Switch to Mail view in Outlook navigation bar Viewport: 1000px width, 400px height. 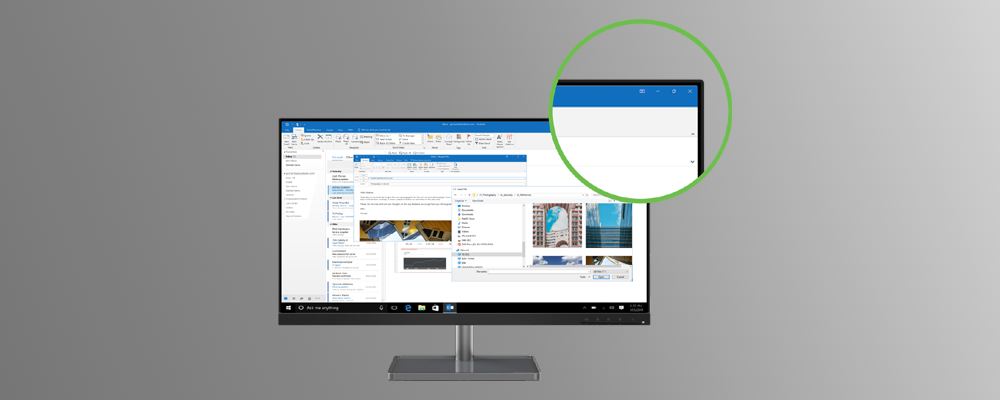287,298
